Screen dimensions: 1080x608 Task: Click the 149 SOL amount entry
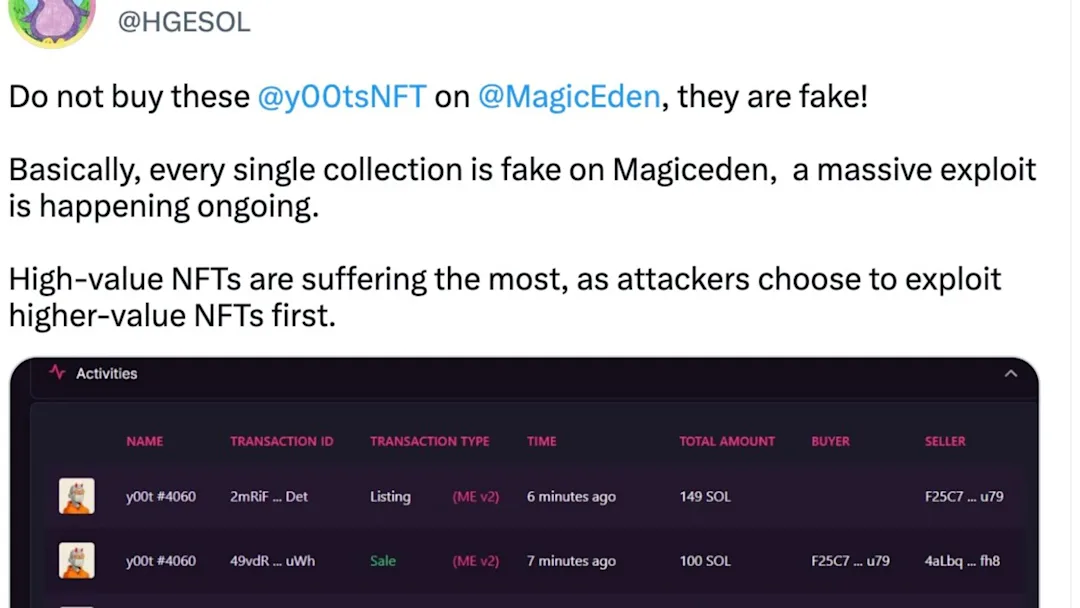[704, 496]
